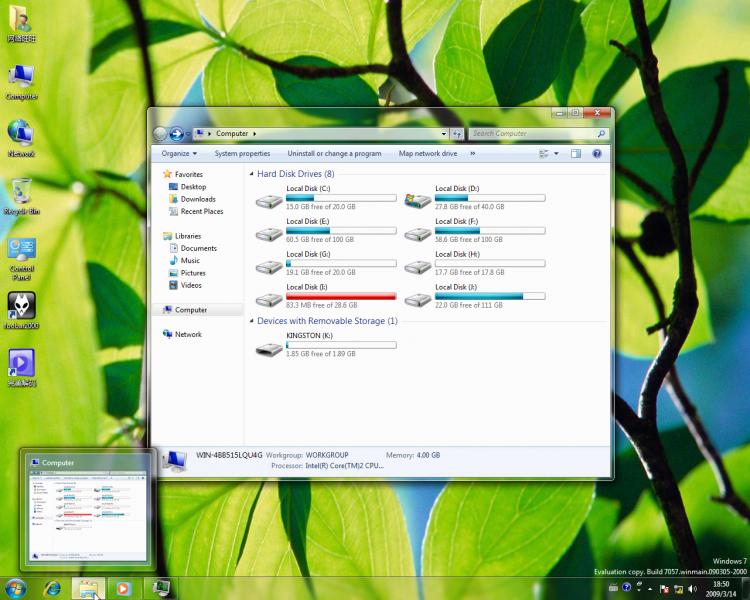
Task: Open the Organize dropdown menu
Action: (x=179, y=154)
